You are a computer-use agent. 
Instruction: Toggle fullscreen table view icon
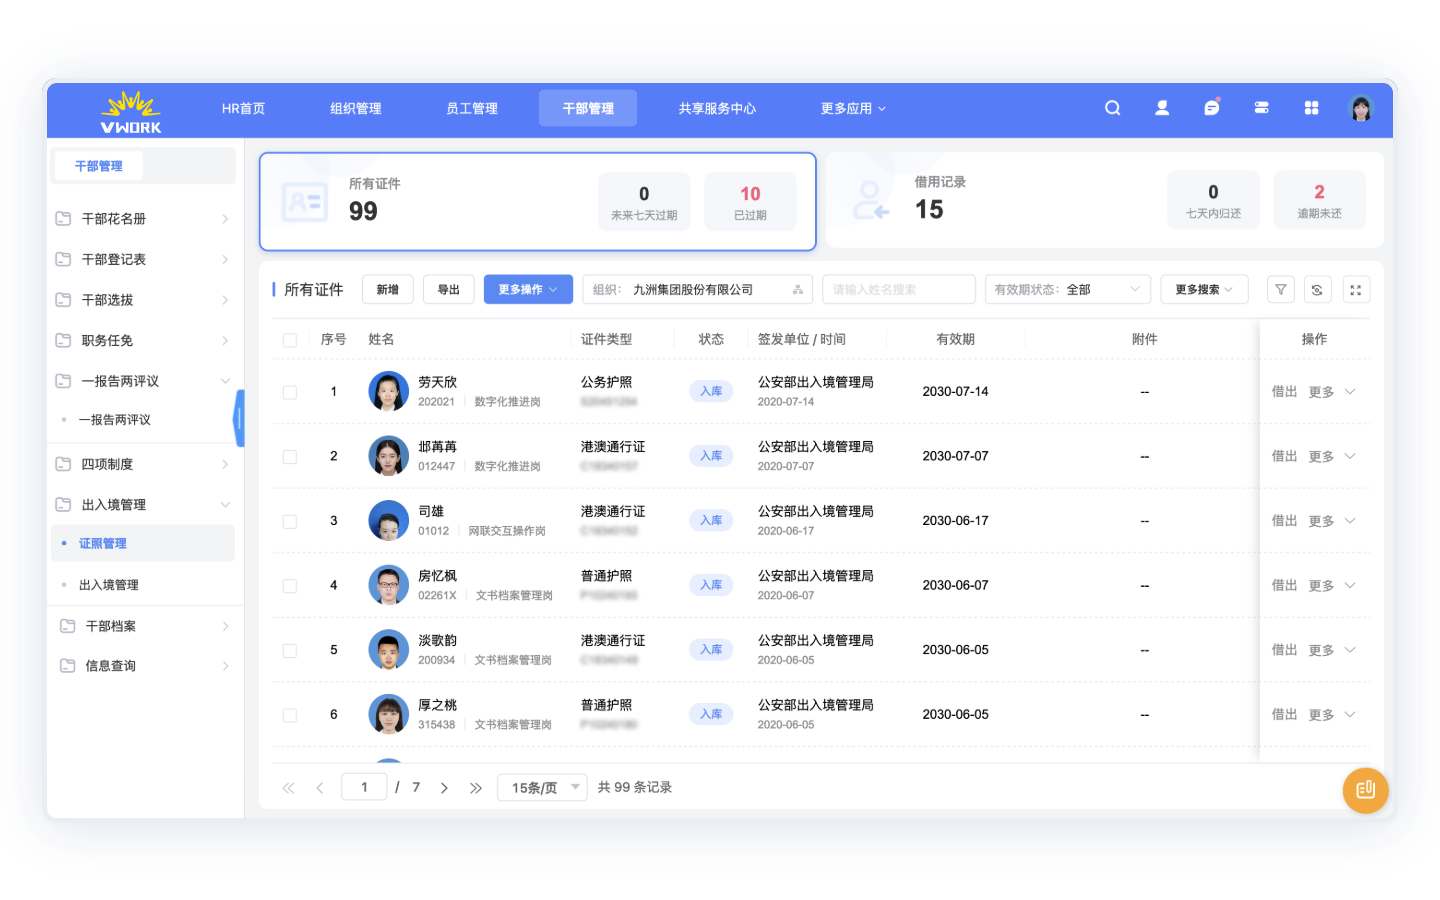point(1356,289)
